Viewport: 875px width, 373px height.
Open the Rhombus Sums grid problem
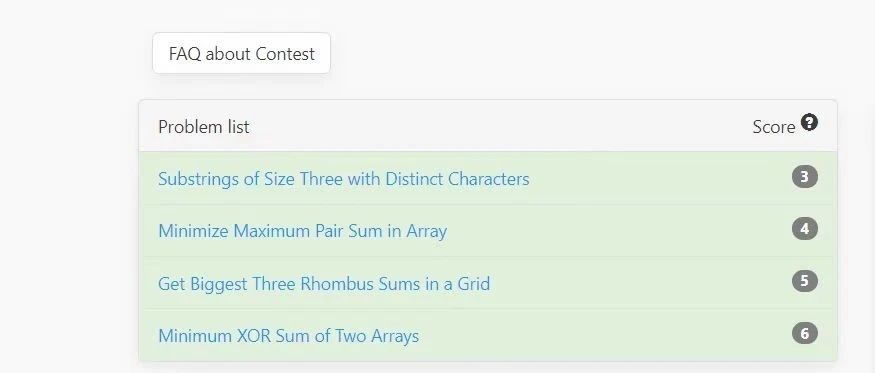(324, 284)
